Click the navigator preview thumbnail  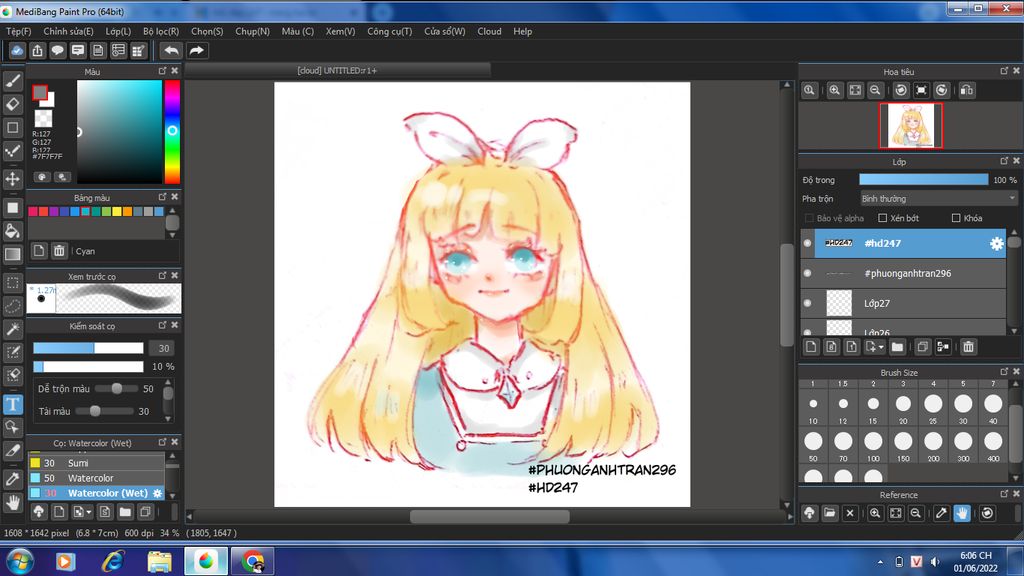tap(911, 125)
